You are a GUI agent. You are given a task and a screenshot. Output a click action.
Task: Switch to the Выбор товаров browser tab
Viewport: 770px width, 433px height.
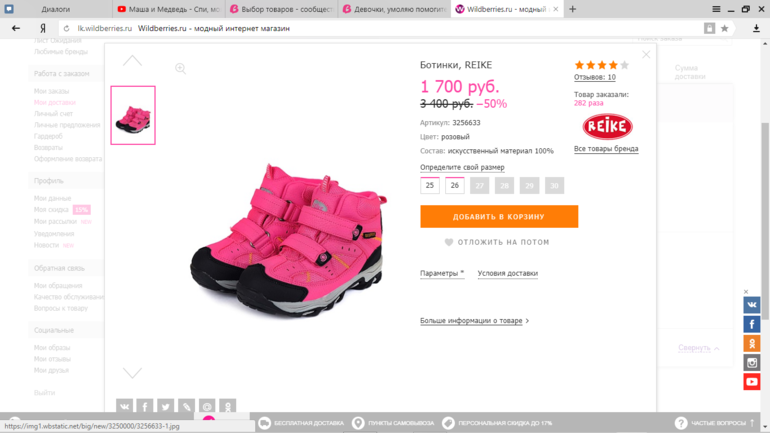pyautogui.click(x=281, y=9)
